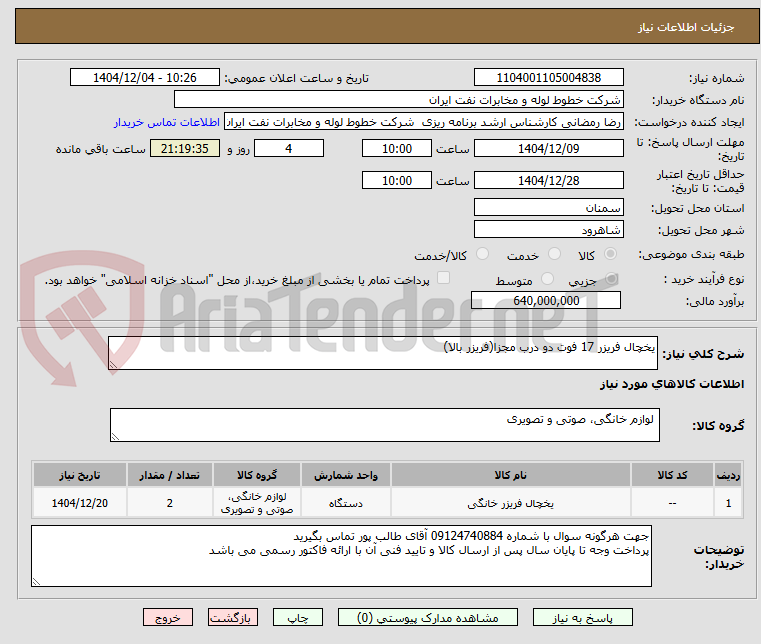Click the پاسخ به نیاز button
Image resolution: width=761 pixels, height=644 pixels.
pos(582,617)
